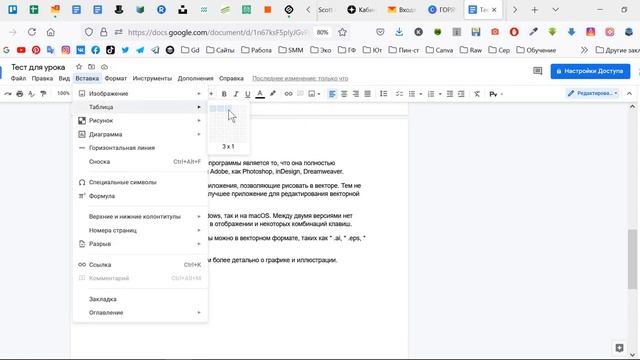
Task: Reload the page in browser
Action: (32, 32)
